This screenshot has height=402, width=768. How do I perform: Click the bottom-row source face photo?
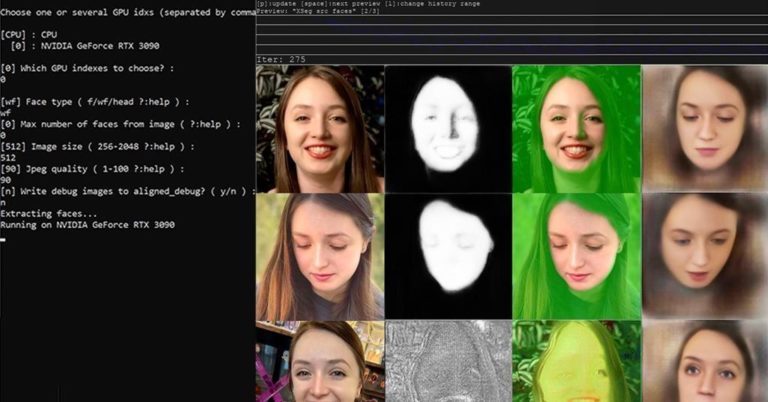(x=320, y=361)
